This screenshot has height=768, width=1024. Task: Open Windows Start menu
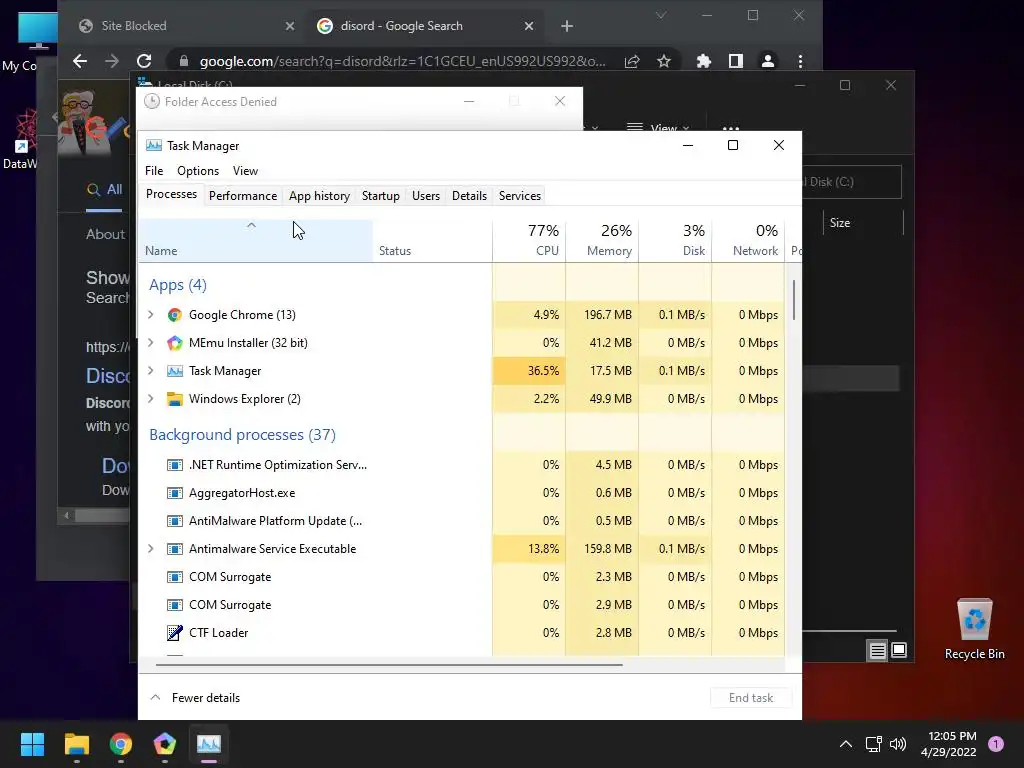(x=32, y=744)
